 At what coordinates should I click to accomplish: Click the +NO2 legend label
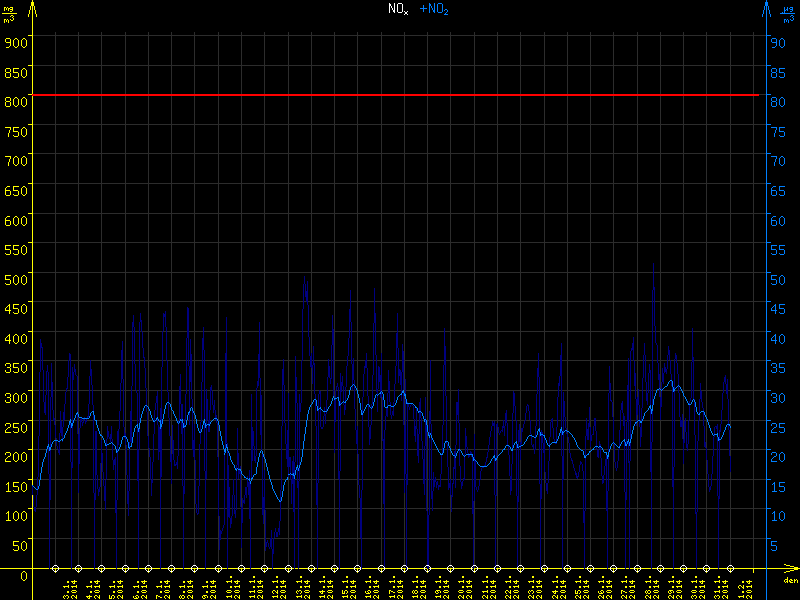point(434,10)
